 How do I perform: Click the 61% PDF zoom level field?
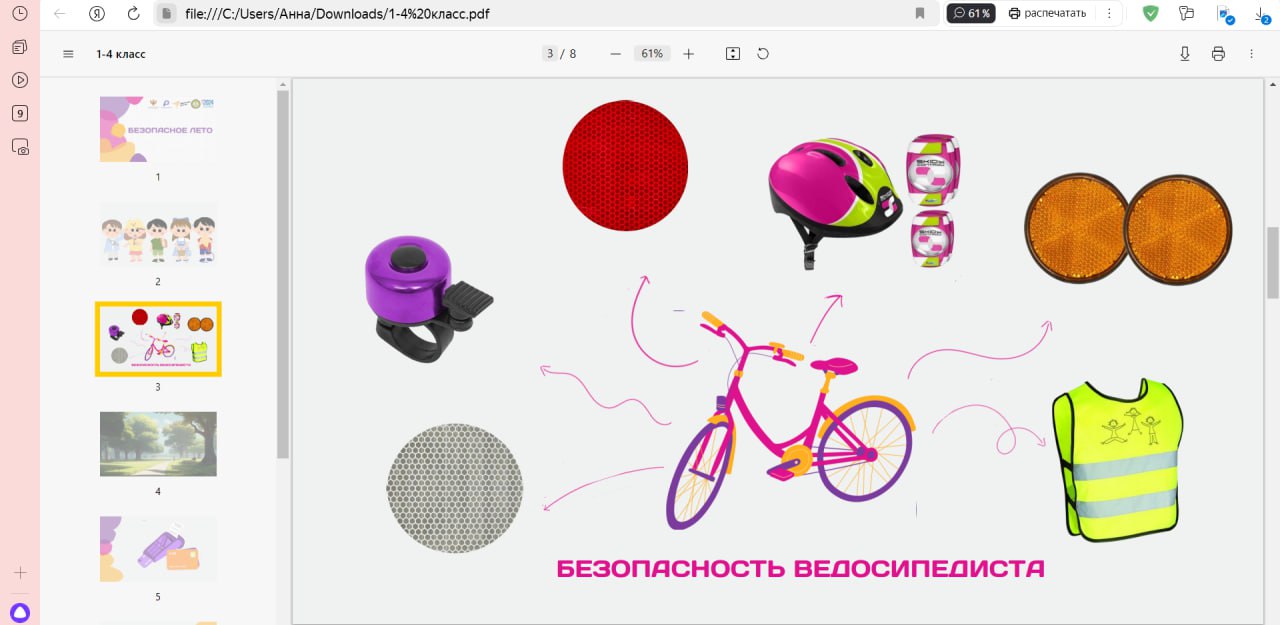click(x=652, y=54)
